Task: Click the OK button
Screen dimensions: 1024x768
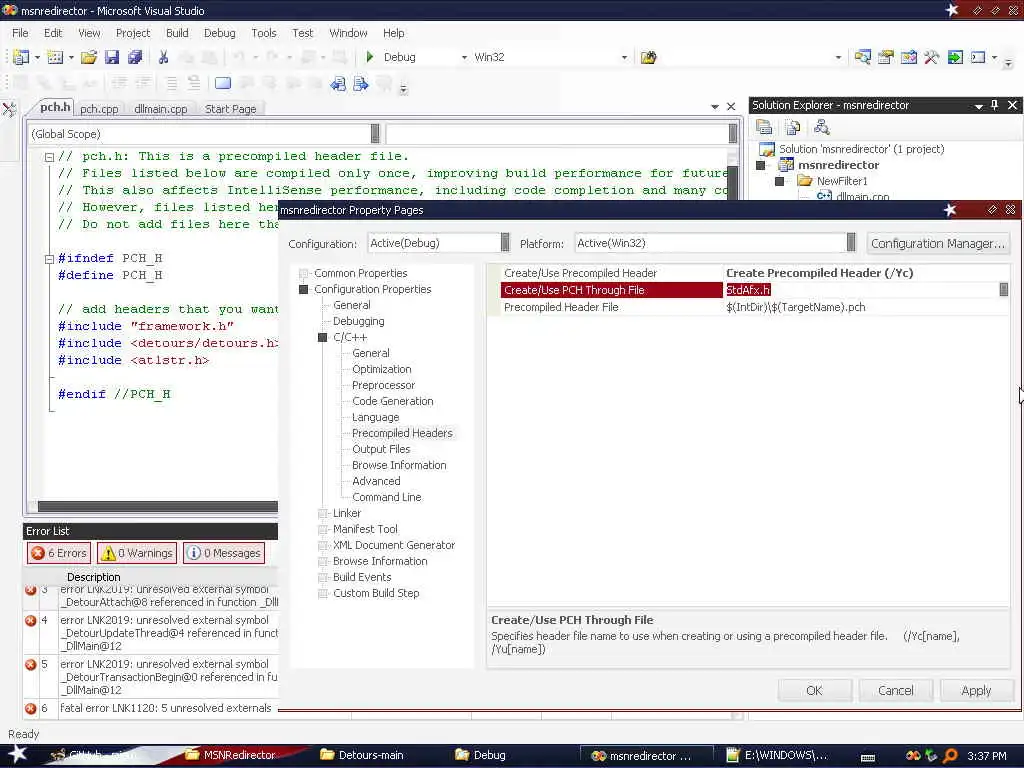Action: click(x=814, y=690)
